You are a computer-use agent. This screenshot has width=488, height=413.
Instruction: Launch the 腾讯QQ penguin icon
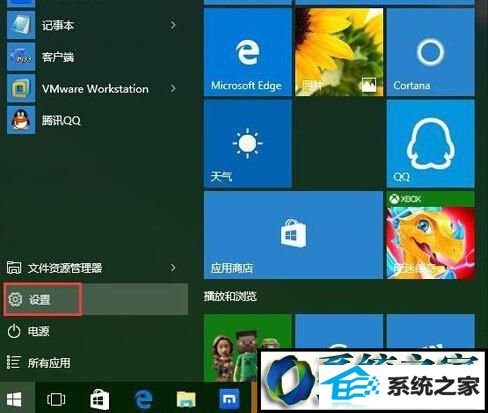click(21, 120)
